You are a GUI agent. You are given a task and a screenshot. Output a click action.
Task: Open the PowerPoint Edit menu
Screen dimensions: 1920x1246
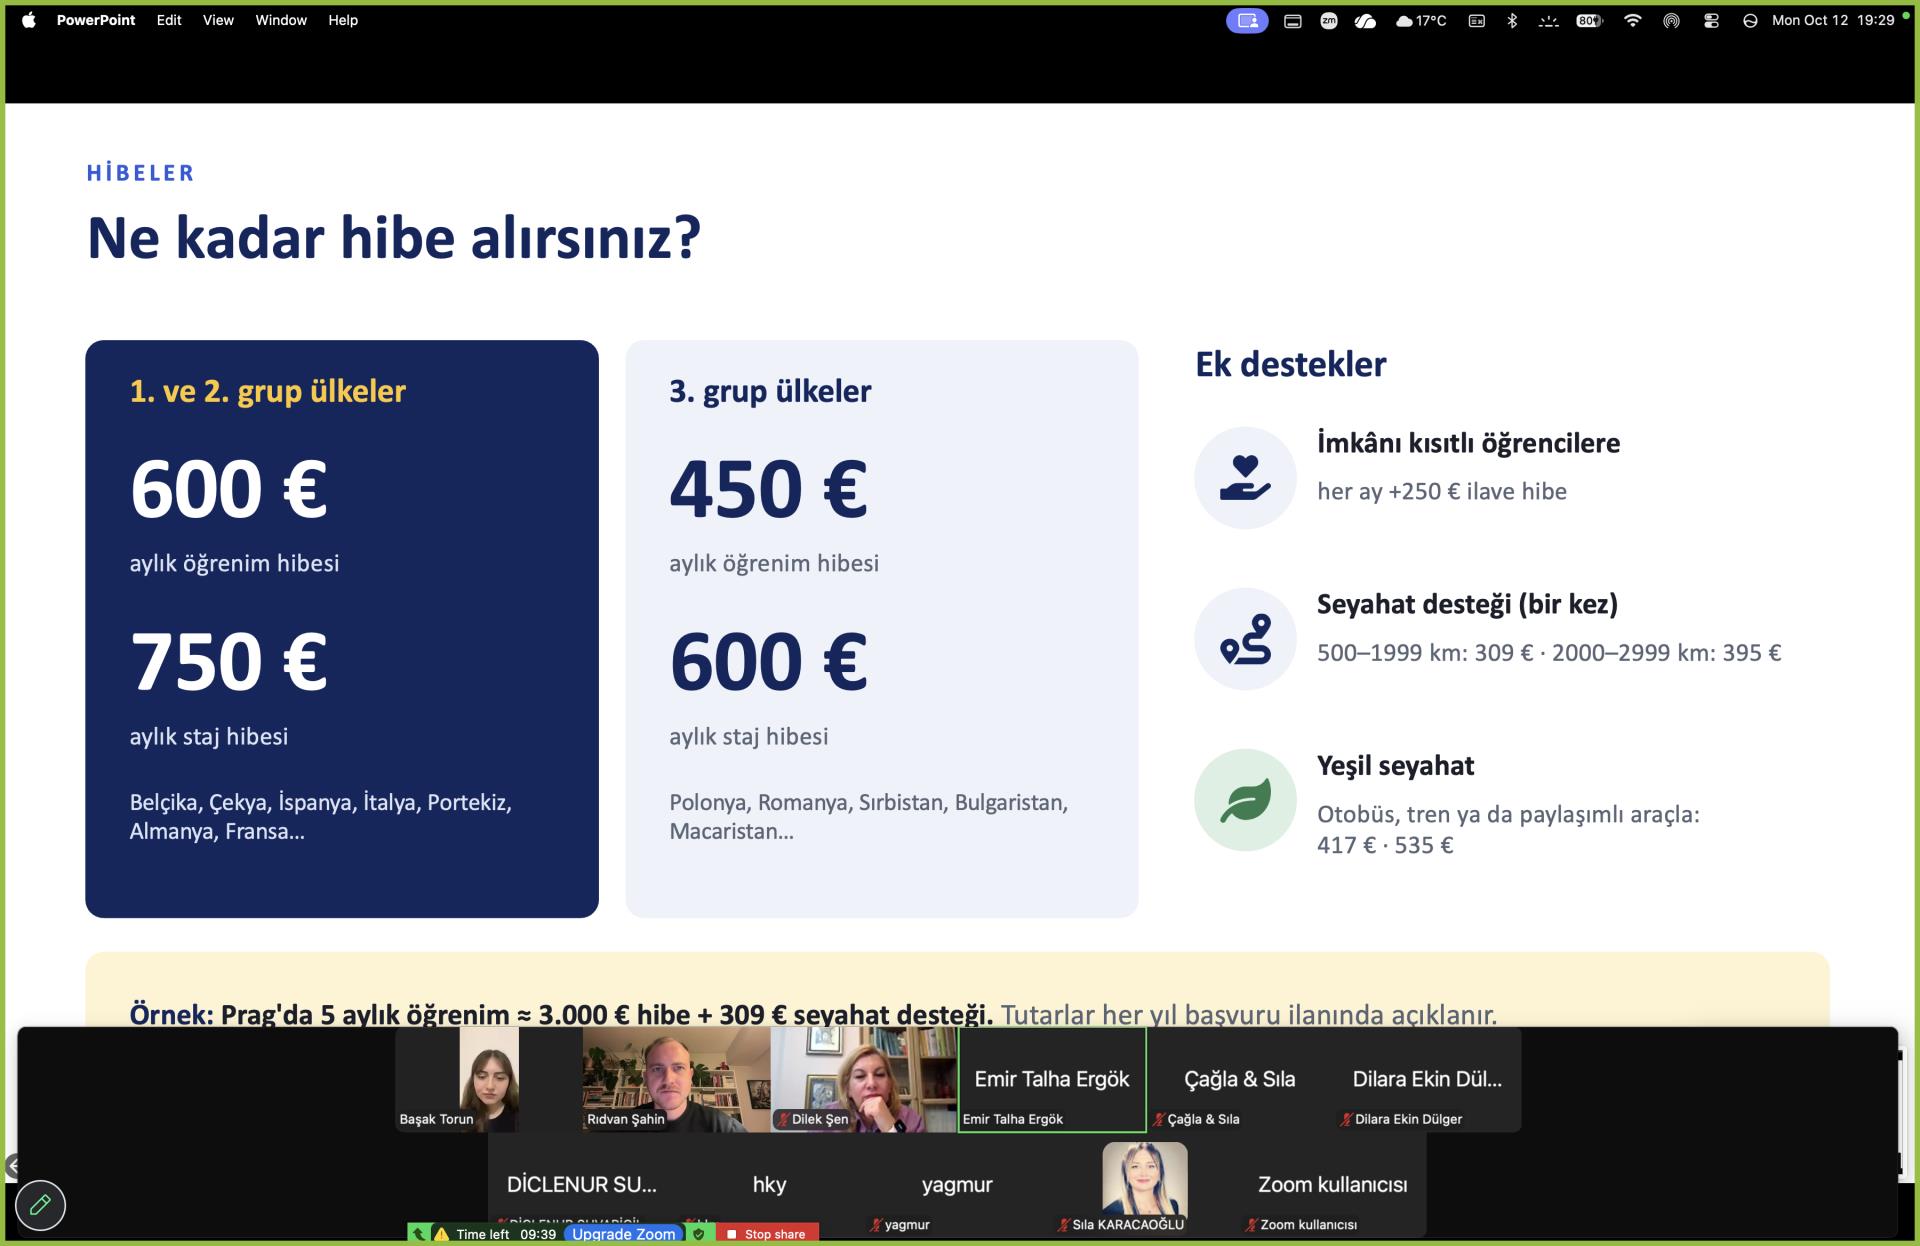(x=169, y=20)
